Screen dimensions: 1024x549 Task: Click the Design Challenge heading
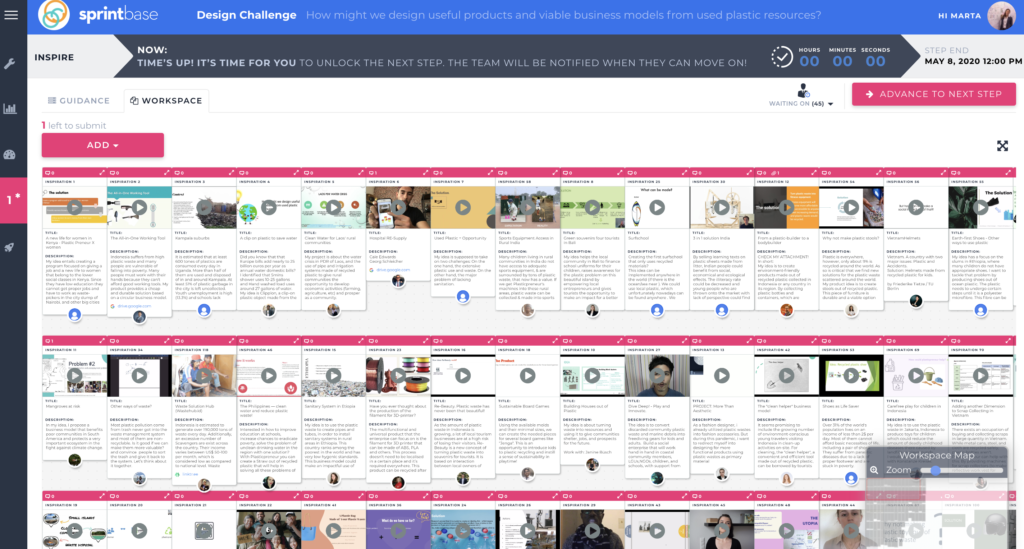[246, 15]
